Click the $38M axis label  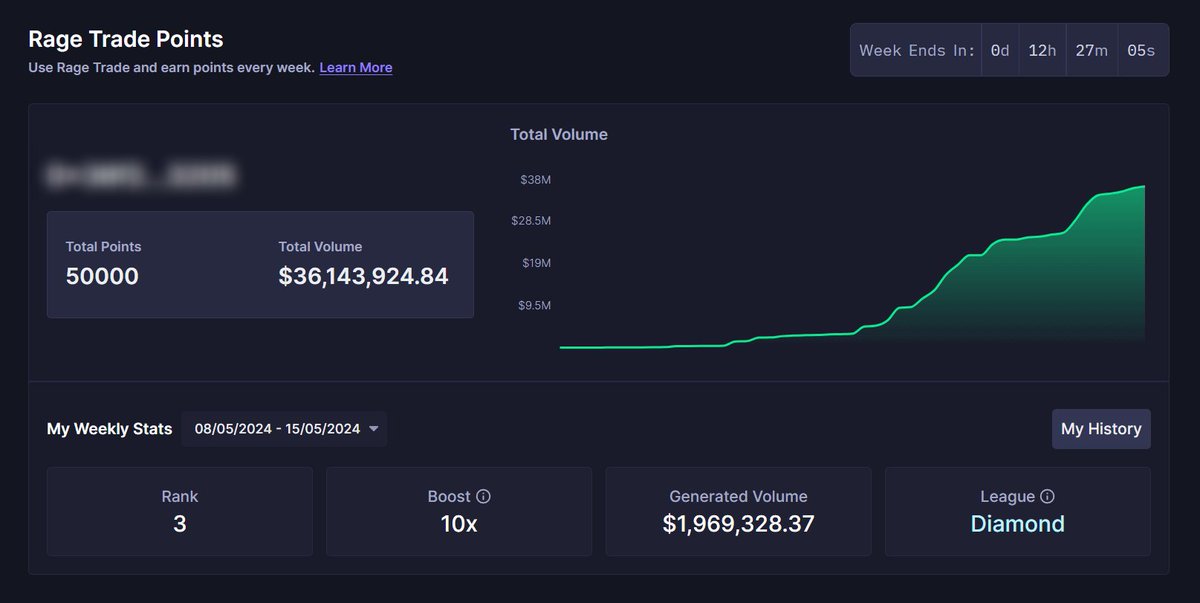tap(535, 179)
